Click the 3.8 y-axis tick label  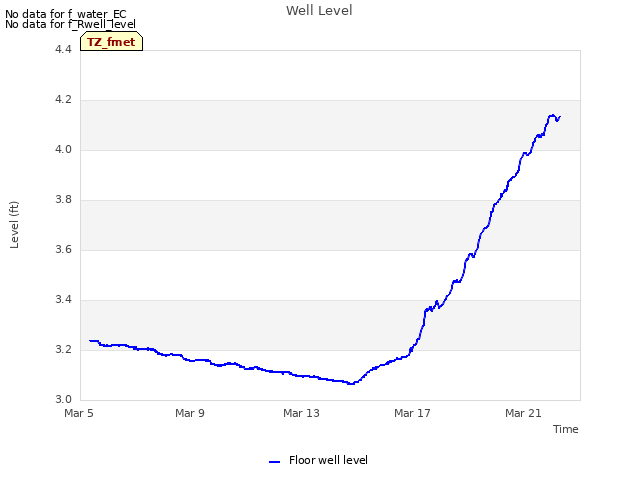click(63, 200)
